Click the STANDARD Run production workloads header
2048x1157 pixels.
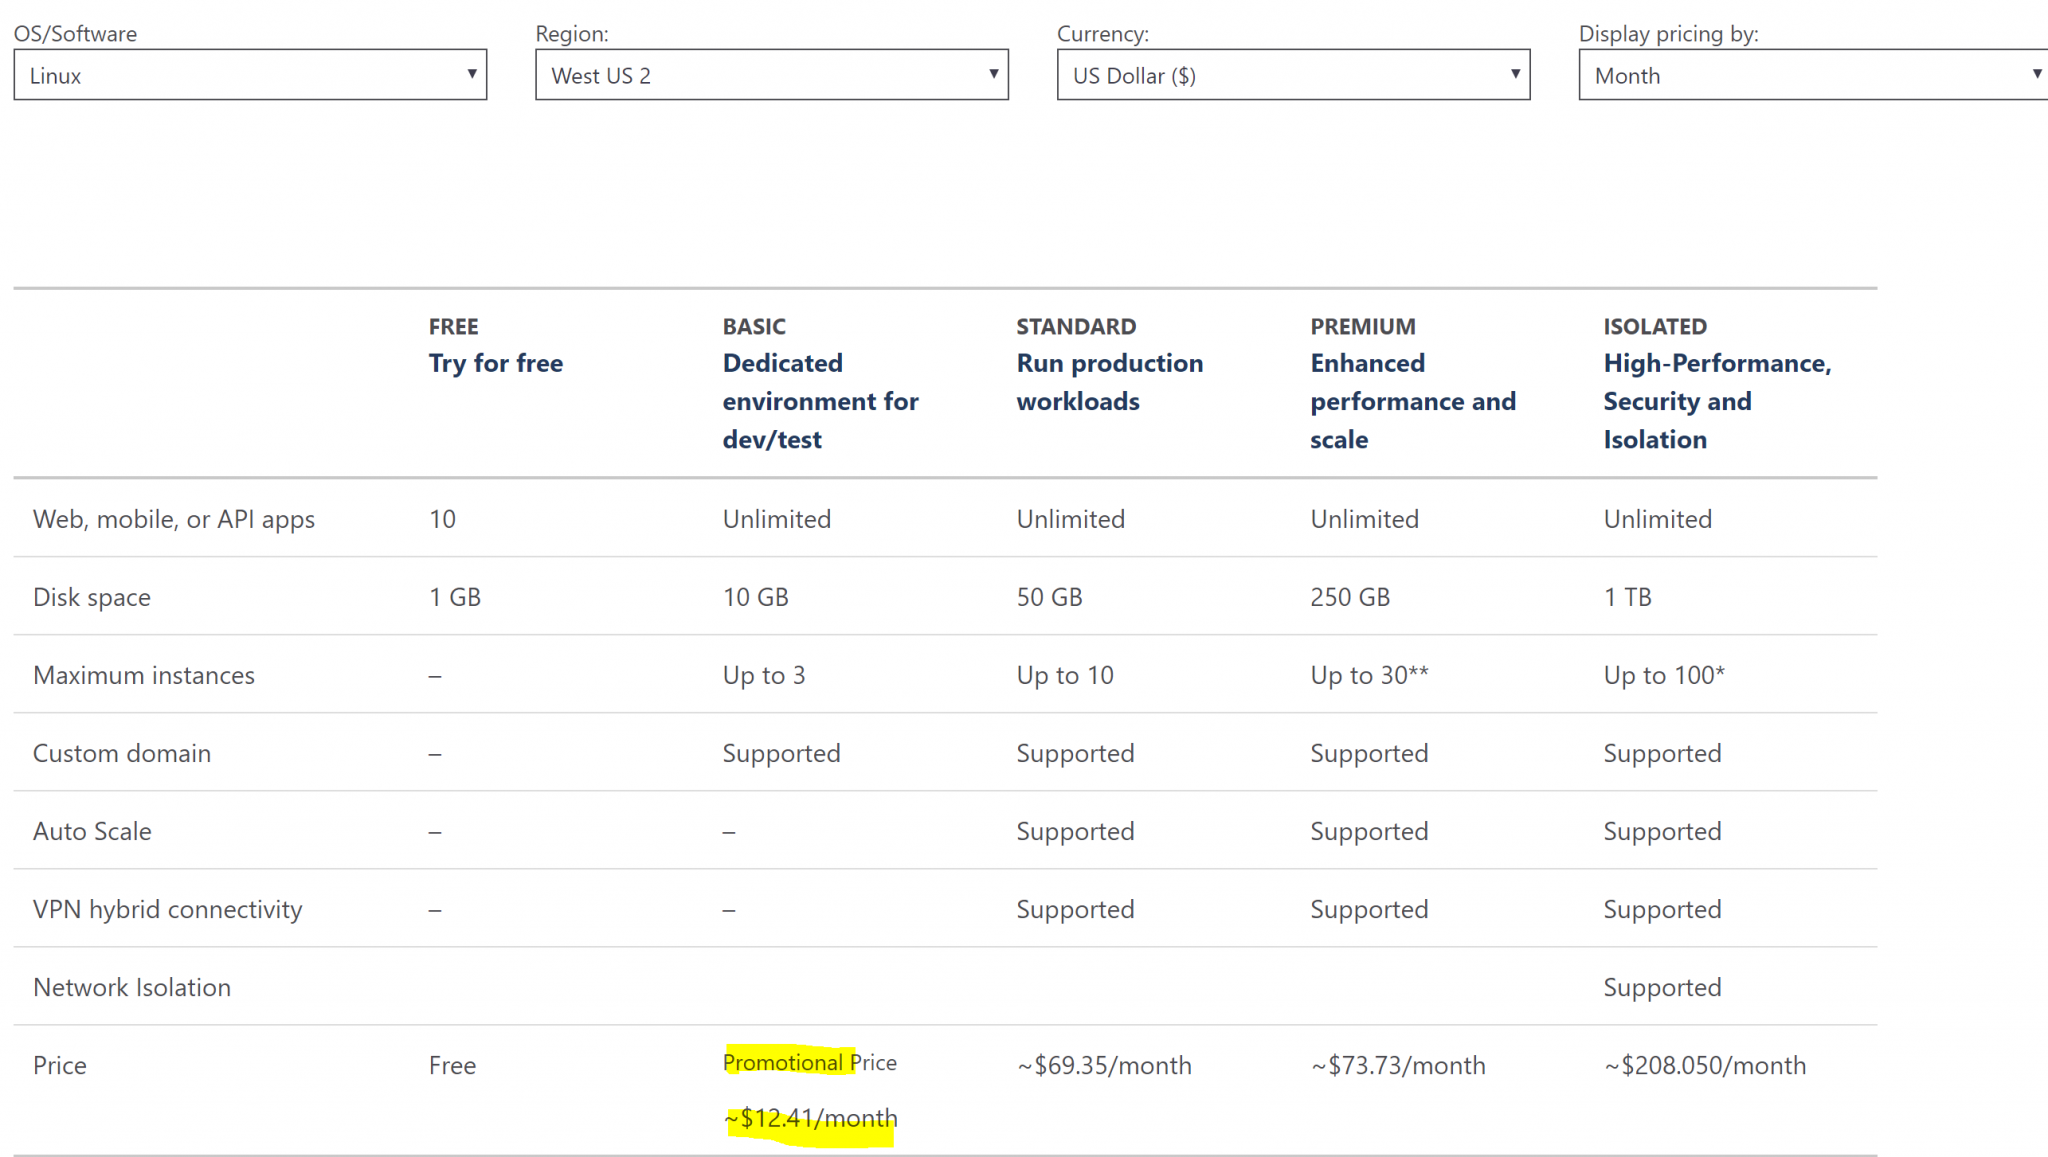pos(1110,363)
